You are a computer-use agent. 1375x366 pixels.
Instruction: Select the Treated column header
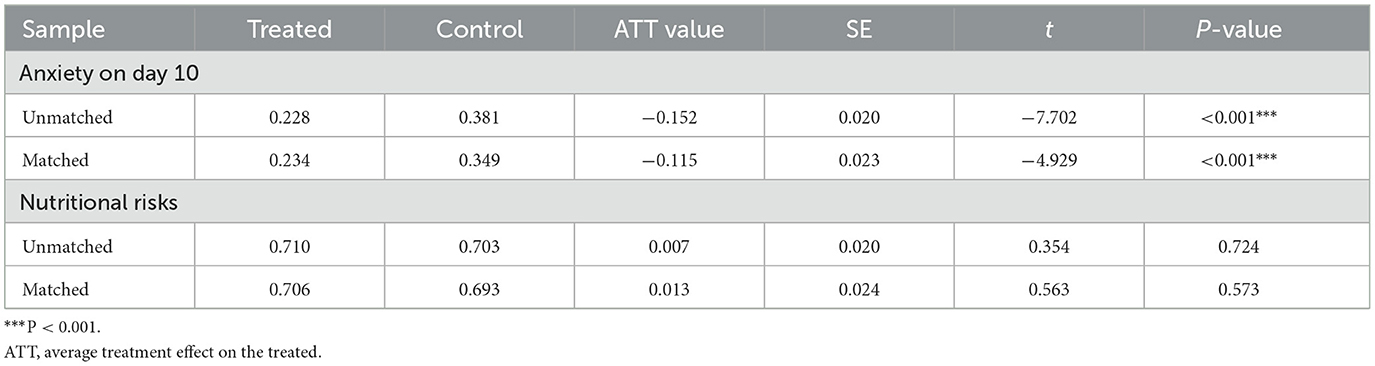tap(289, 29)
